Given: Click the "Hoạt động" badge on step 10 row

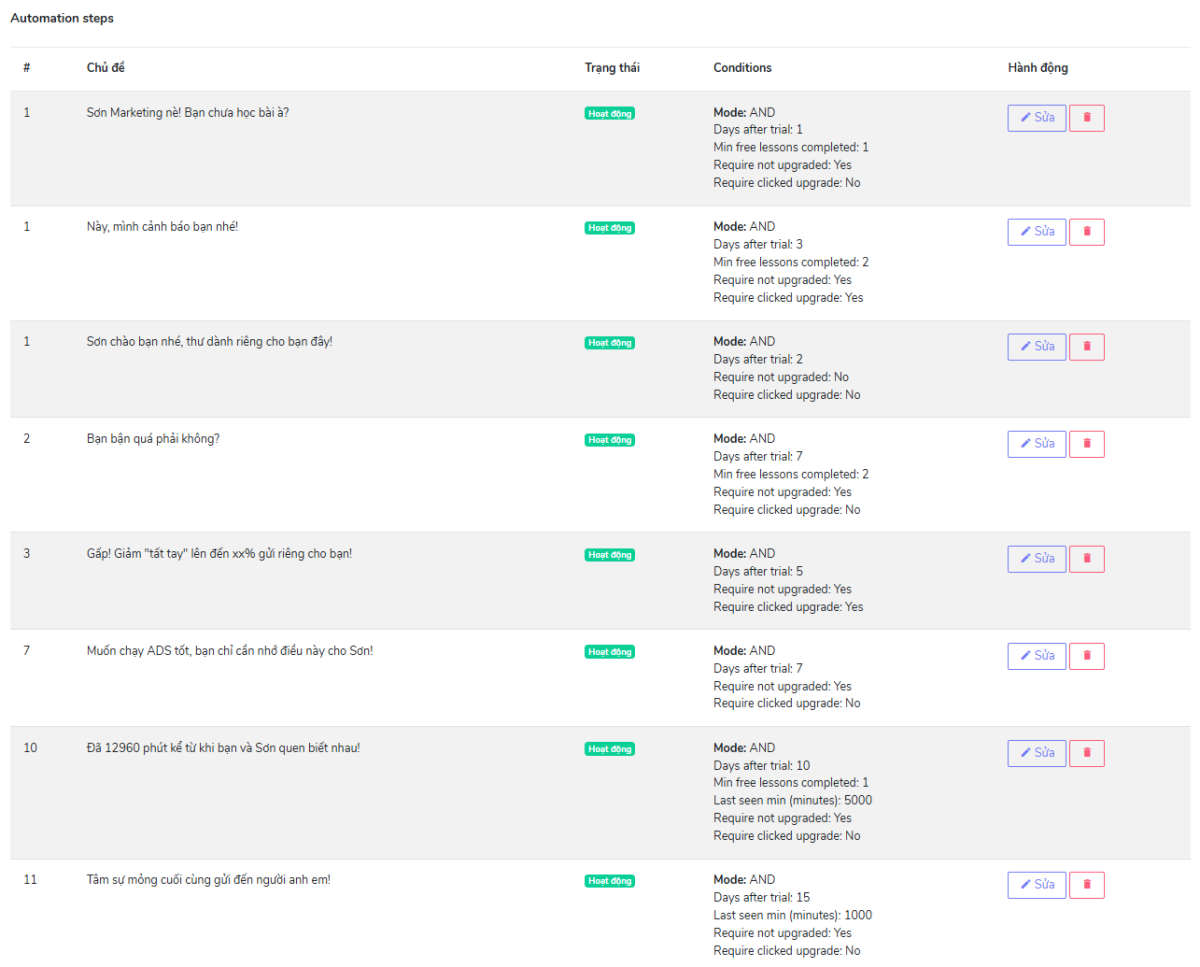Looking at the screenshot, I should (609, 749).
